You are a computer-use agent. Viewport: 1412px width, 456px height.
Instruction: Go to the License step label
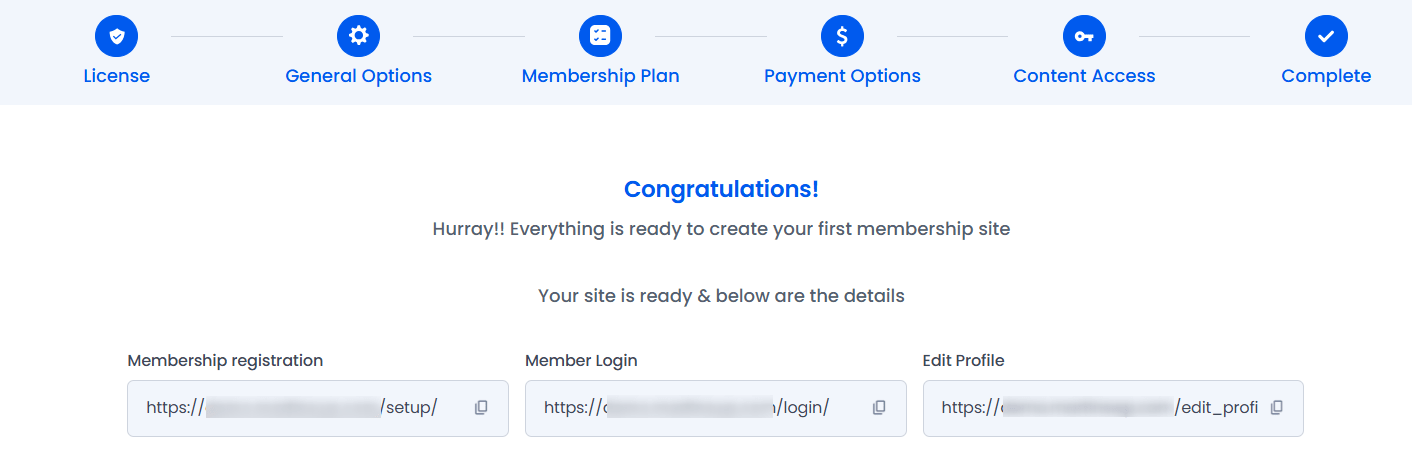pyautogui.click(x=117, y=76)
